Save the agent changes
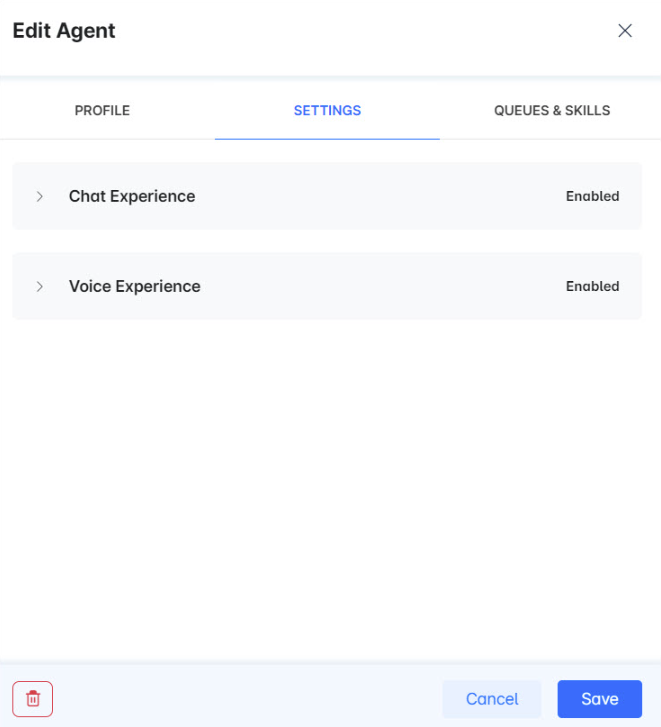Viewport: 661px width, 727px height. 599,698
